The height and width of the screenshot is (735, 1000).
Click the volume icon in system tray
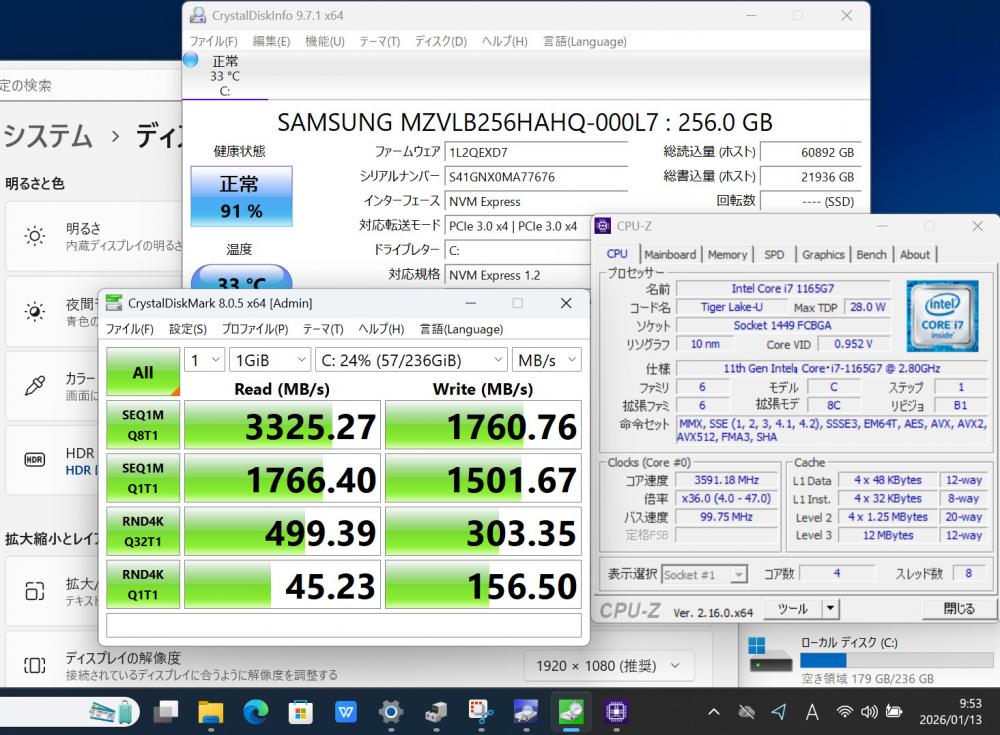click(868, 712)
